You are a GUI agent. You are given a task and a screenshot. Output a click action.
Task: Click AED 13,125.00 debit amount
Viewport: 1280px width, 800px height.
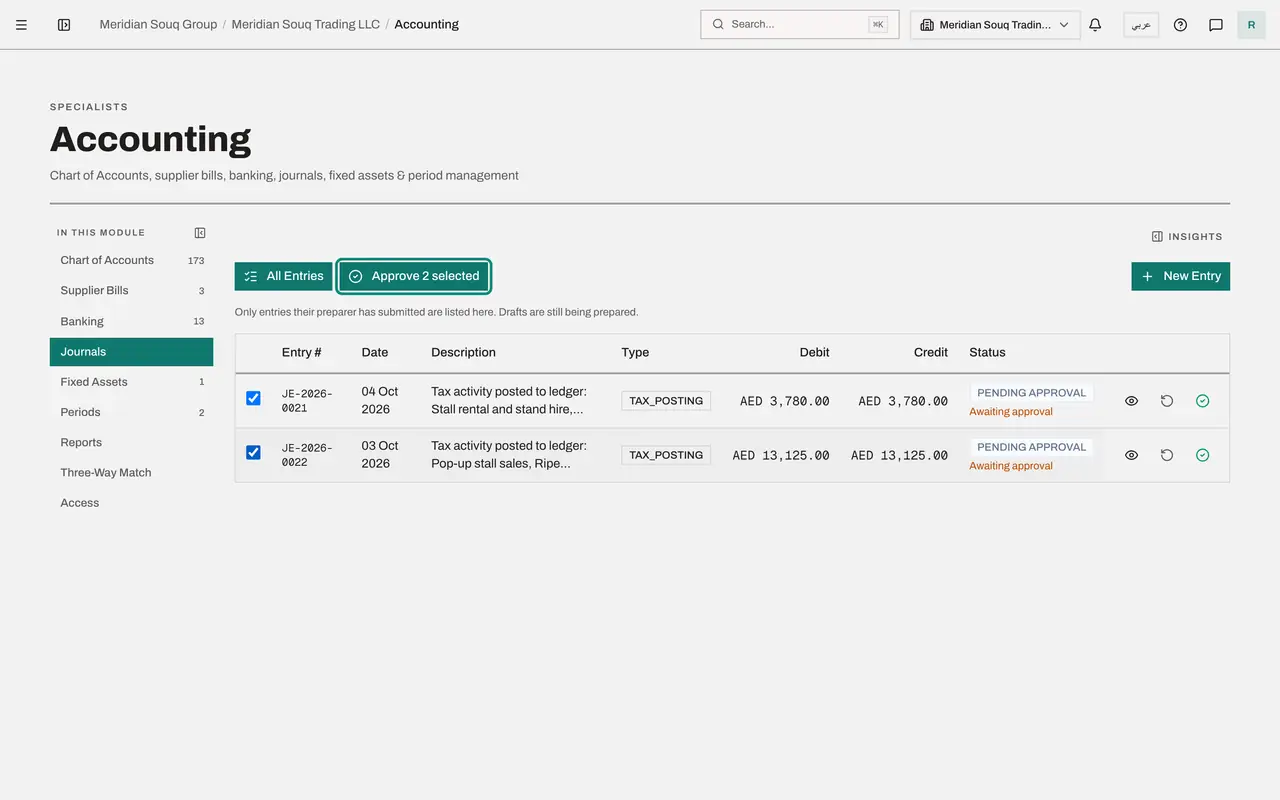tap(781, 455)
